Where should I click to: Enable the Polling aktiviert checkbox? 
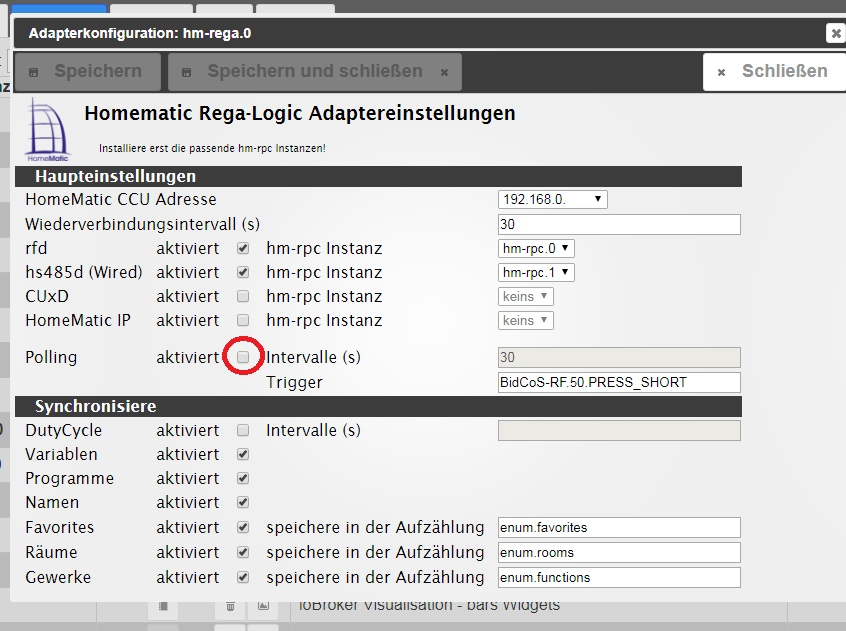243,357
